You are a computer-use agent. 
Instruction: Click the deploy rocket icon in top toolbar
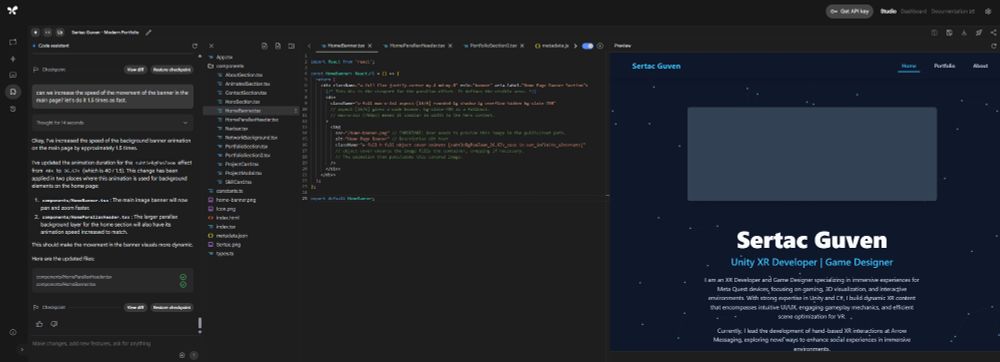pos(978,33)
